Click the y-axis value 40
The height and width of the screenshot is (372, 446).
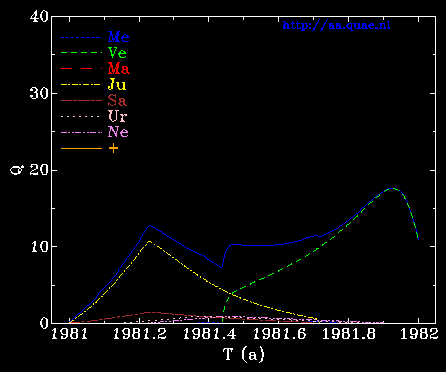point(39,17)
